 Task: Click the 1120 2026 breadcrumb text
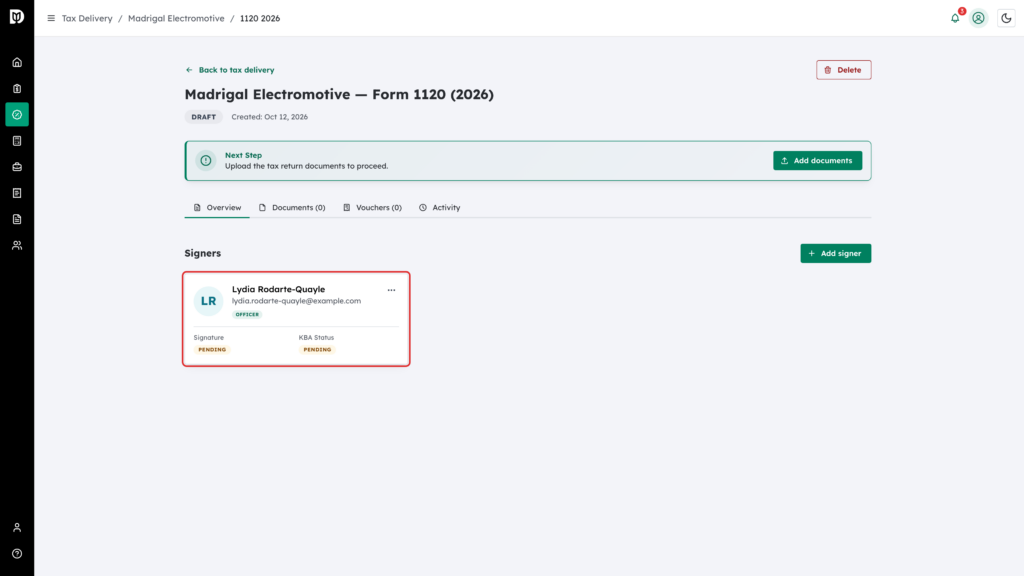[x=260, y=18]
